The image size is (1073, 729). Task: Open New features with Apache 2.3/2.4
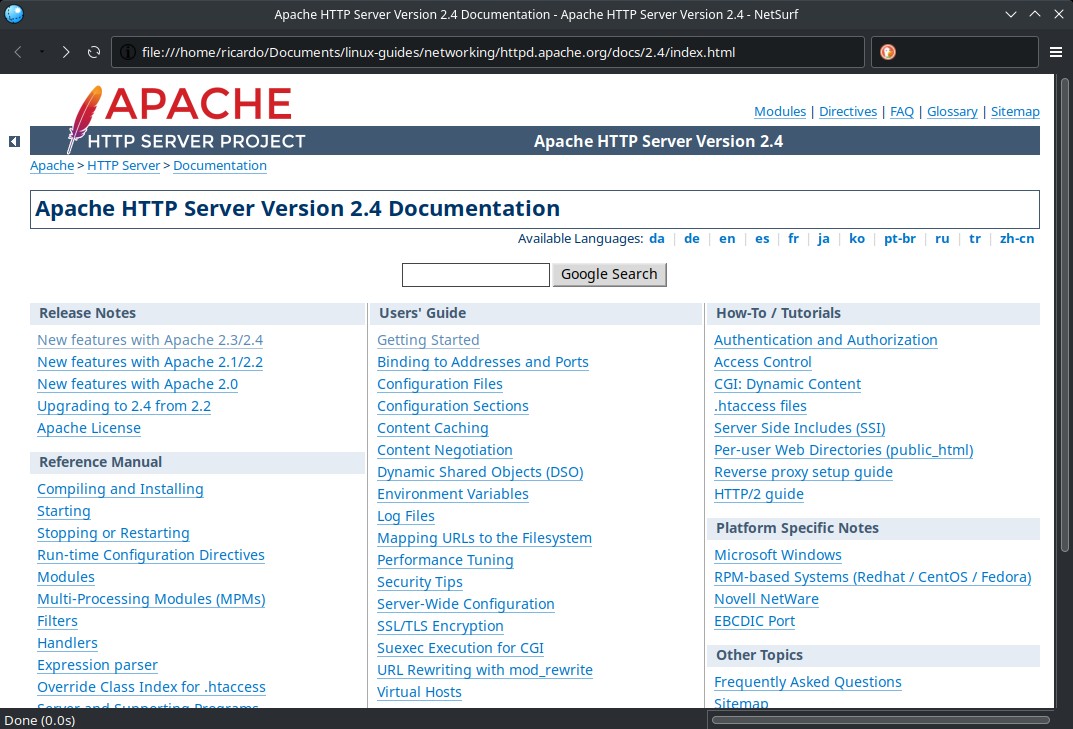click(150, 340)
